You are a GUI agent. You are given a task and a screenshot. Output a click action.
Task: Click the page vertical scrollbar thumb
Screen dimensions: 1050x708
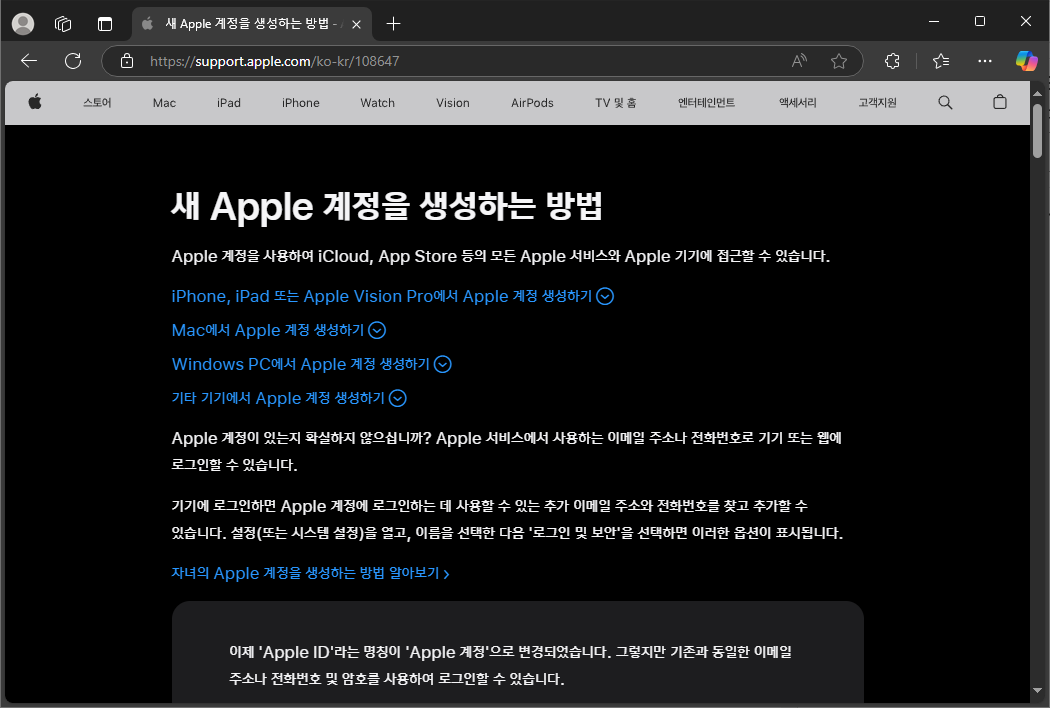click(x=1037, y=131)
